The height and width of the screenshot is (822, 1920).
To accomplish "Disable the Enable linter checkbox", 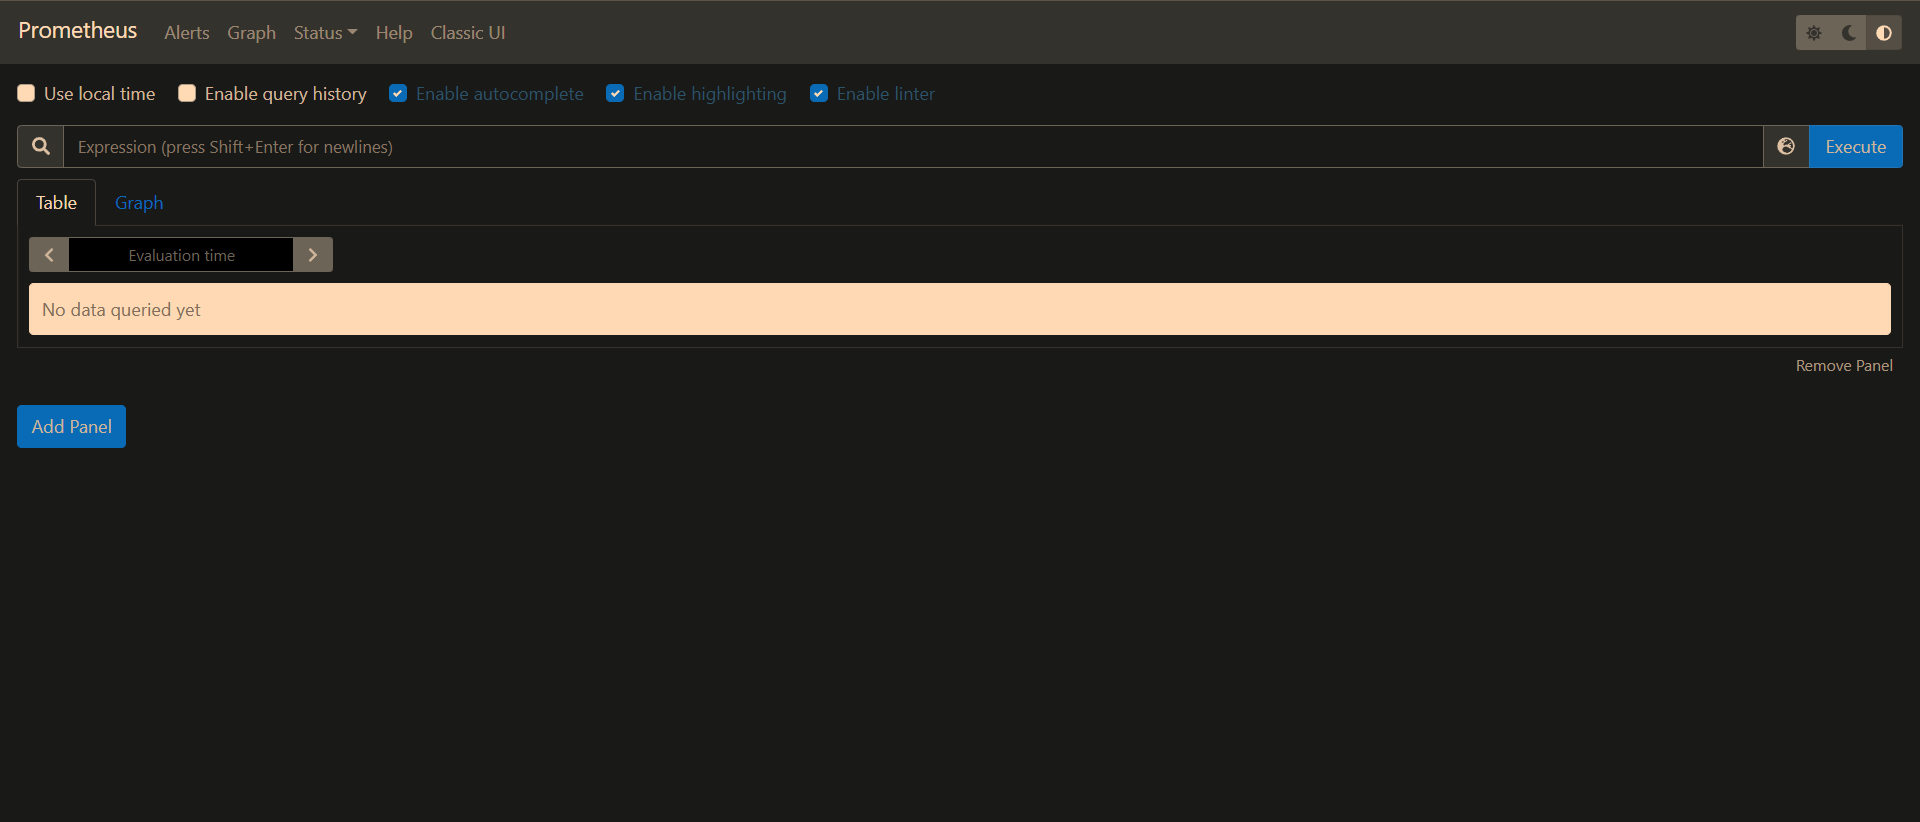I will [819, 93].
